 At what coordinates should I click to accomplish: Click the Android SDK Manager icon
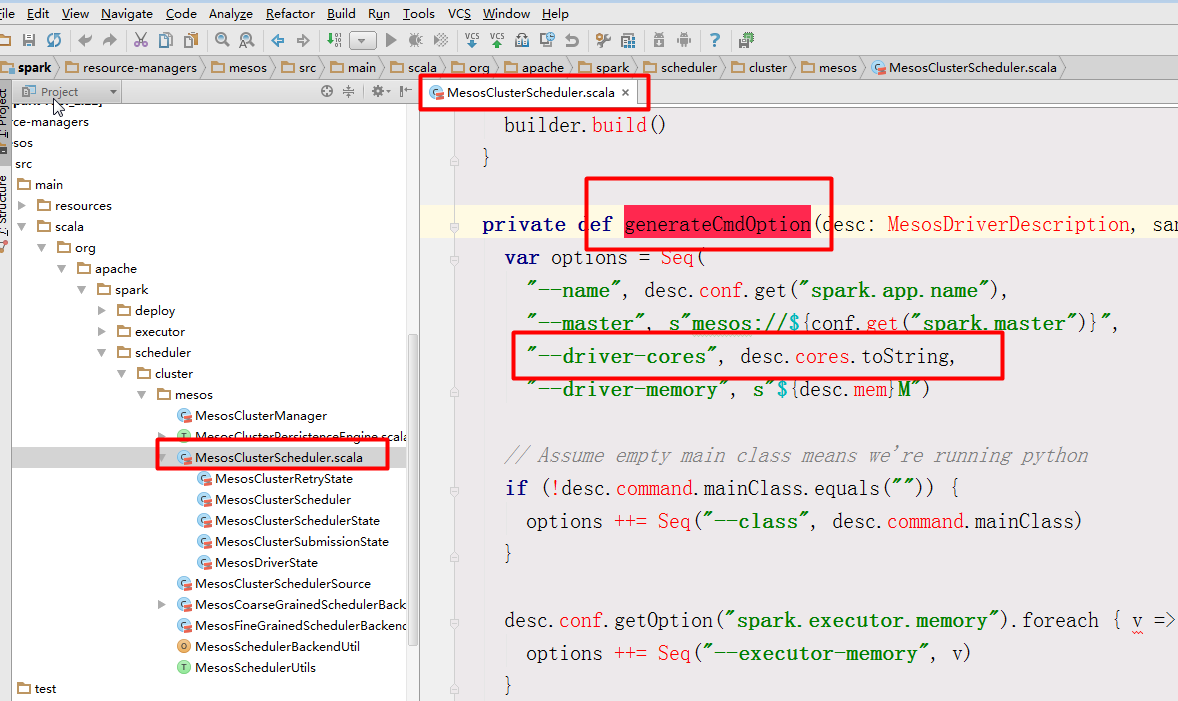659,40
